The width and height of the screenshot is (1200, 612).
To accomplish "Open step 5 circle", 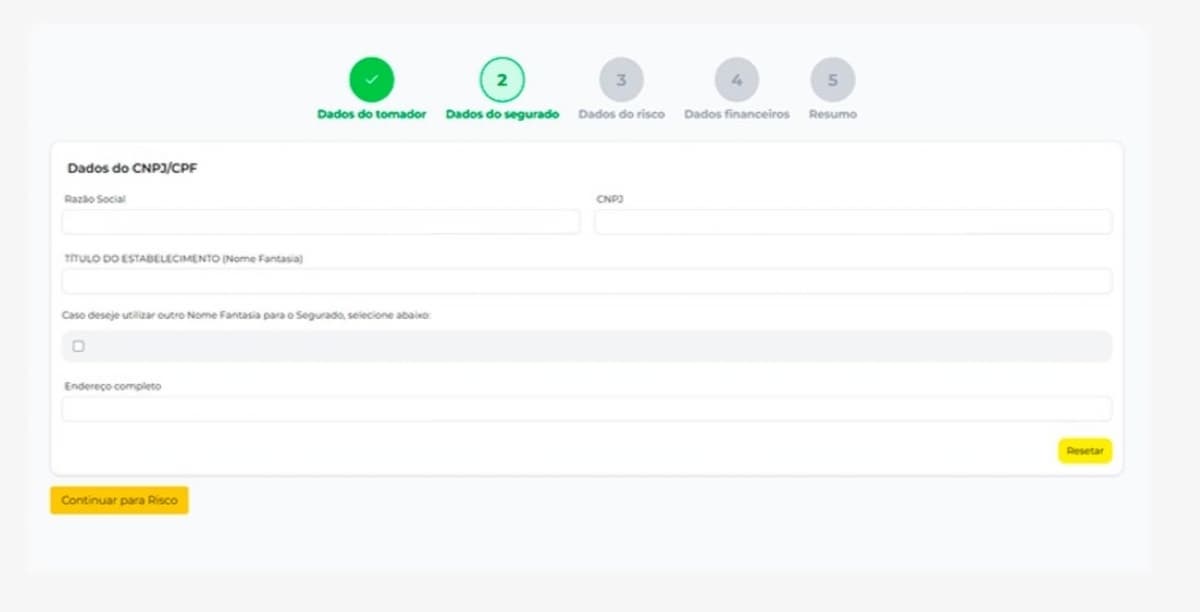I will tap(832, 80).
